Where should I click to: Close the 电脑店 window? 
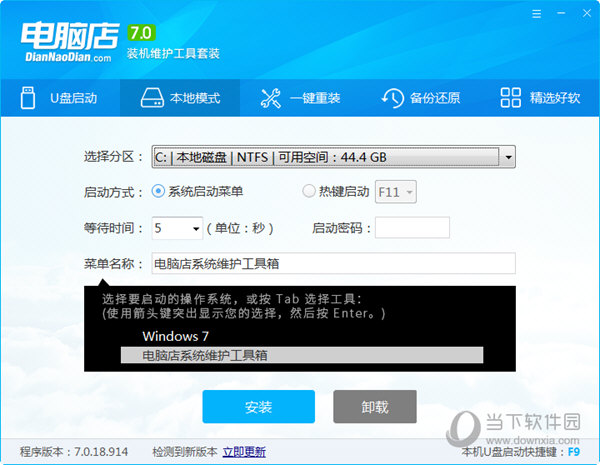coord(587,13)
